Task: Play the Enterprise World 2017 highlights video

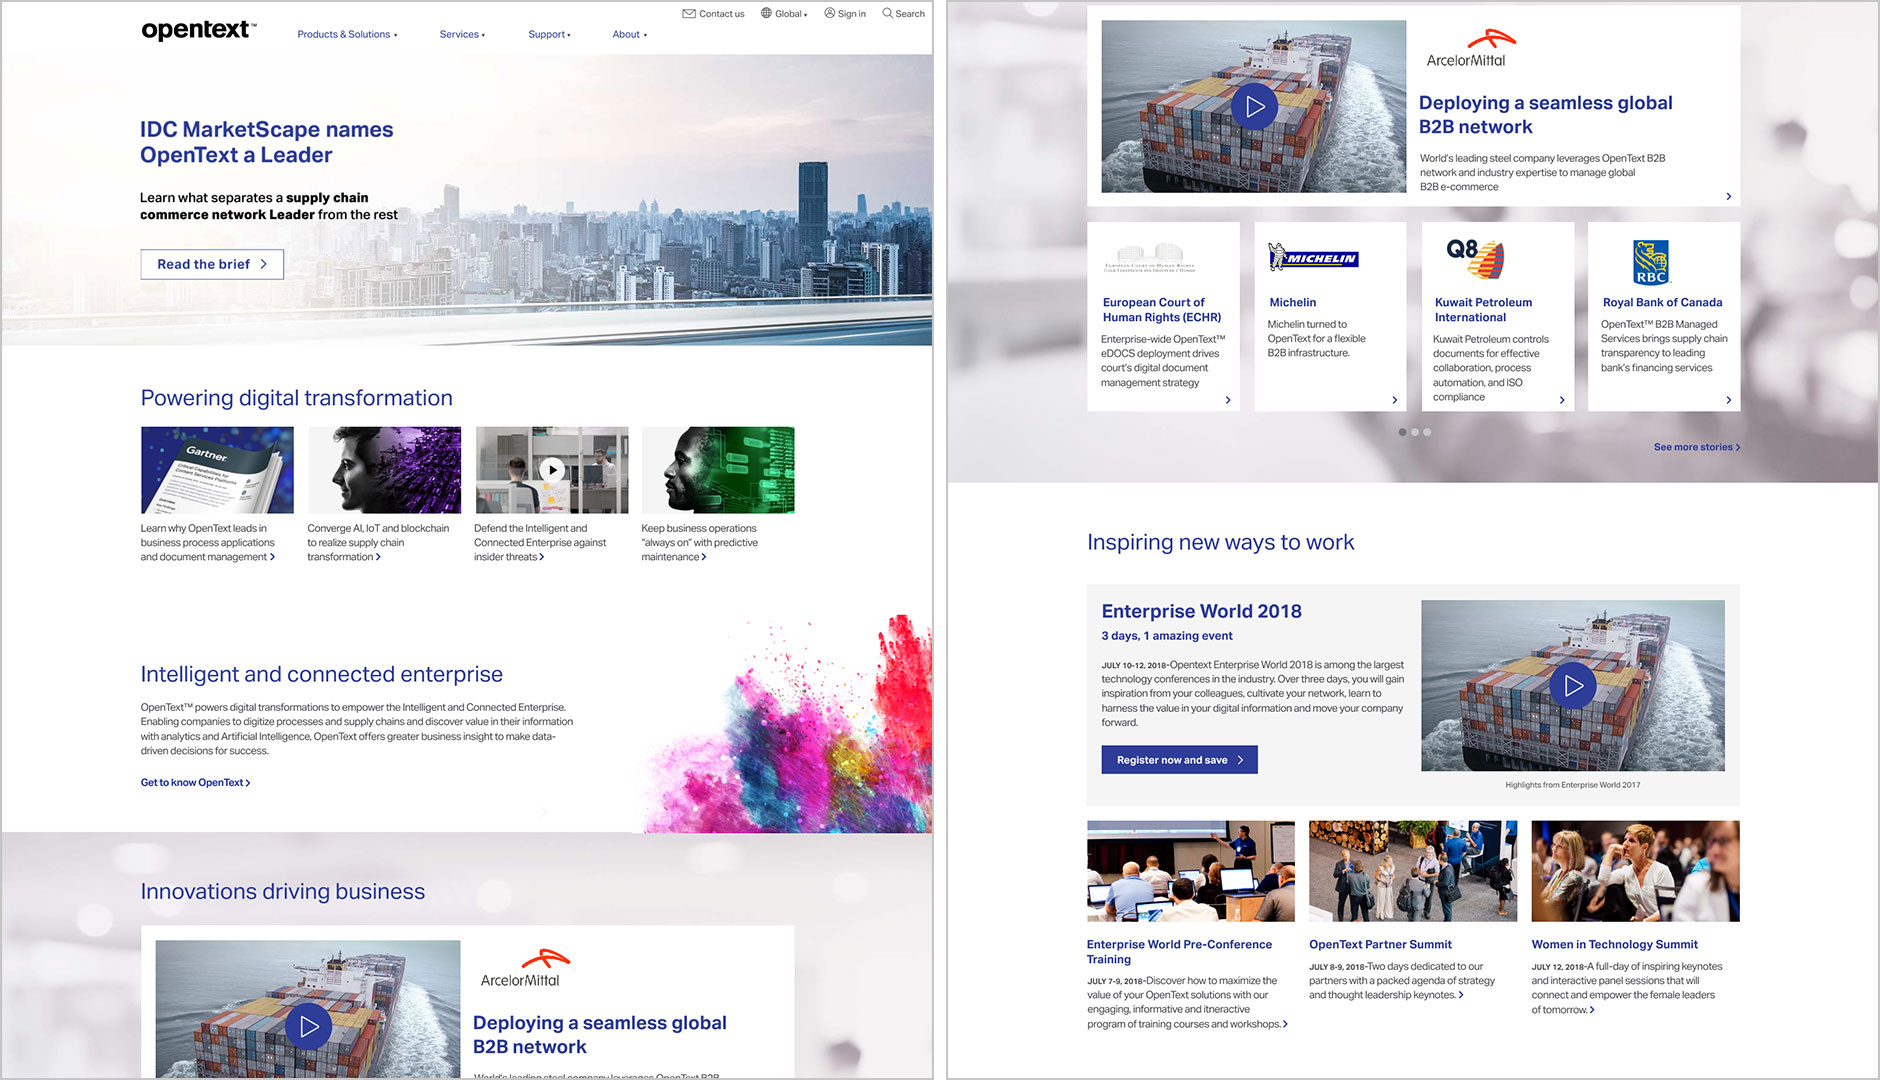Action: (x=1572, y=686)
